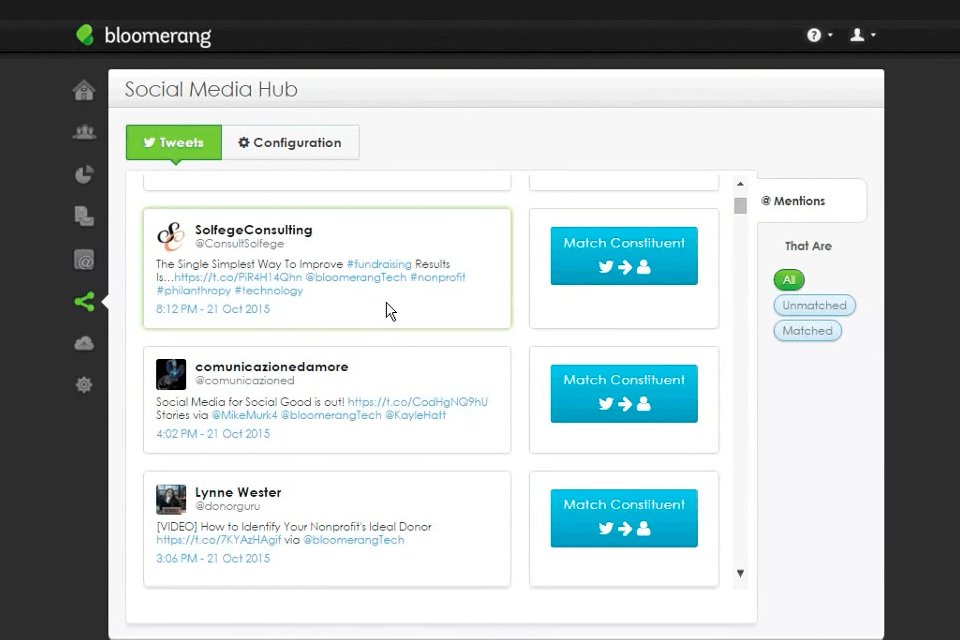The height and width of the screenshot is (640, 960).
Task: Open the https://t.co/PiR4H14Qhn link
Action: [238, 277]
